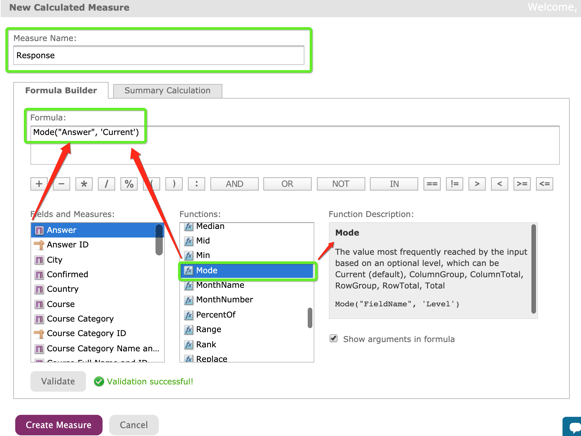Click the Validate button
The height and width of the screenshot is (436, 581).
58,381
